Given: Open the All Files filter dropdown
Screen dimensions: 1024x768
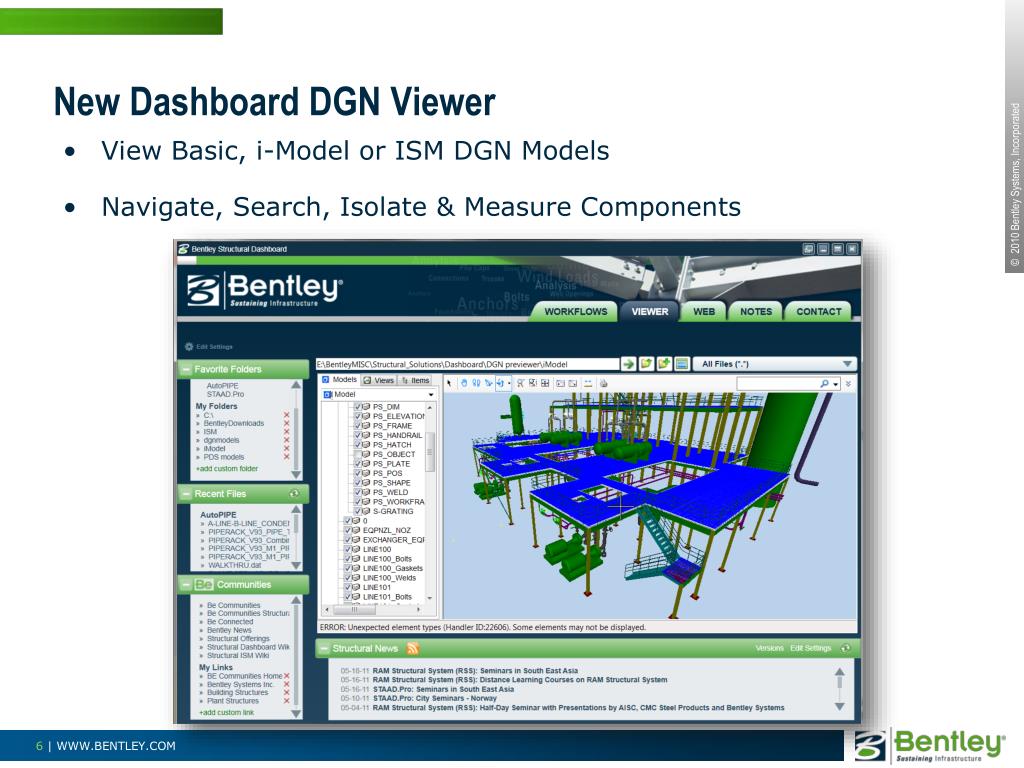Looking at the screenshot, I should [847, 364].
